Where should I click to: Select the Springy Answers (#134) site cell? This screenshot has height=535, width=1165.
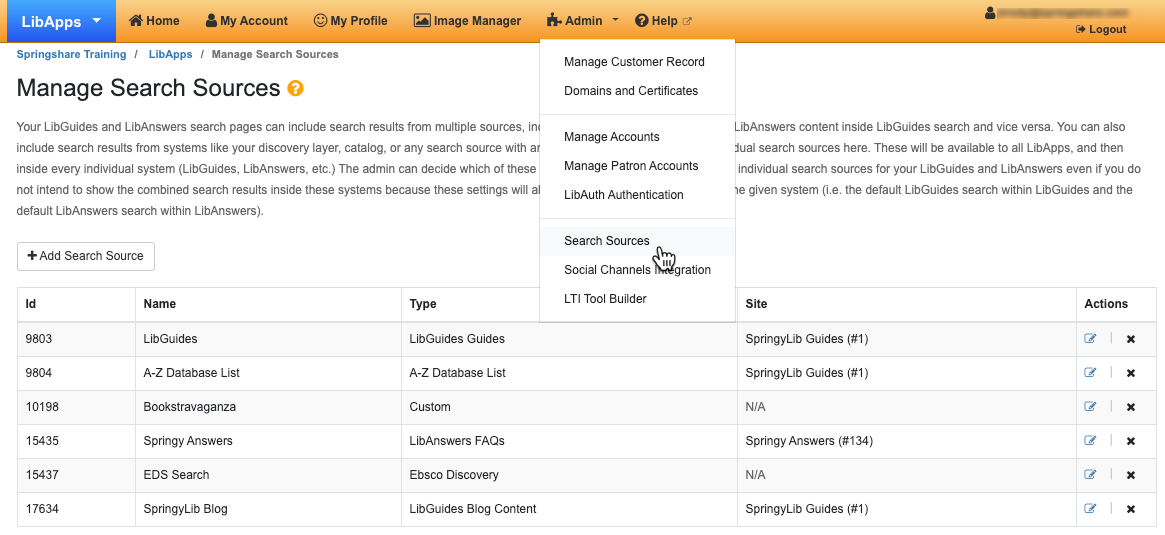coord(906,441)
